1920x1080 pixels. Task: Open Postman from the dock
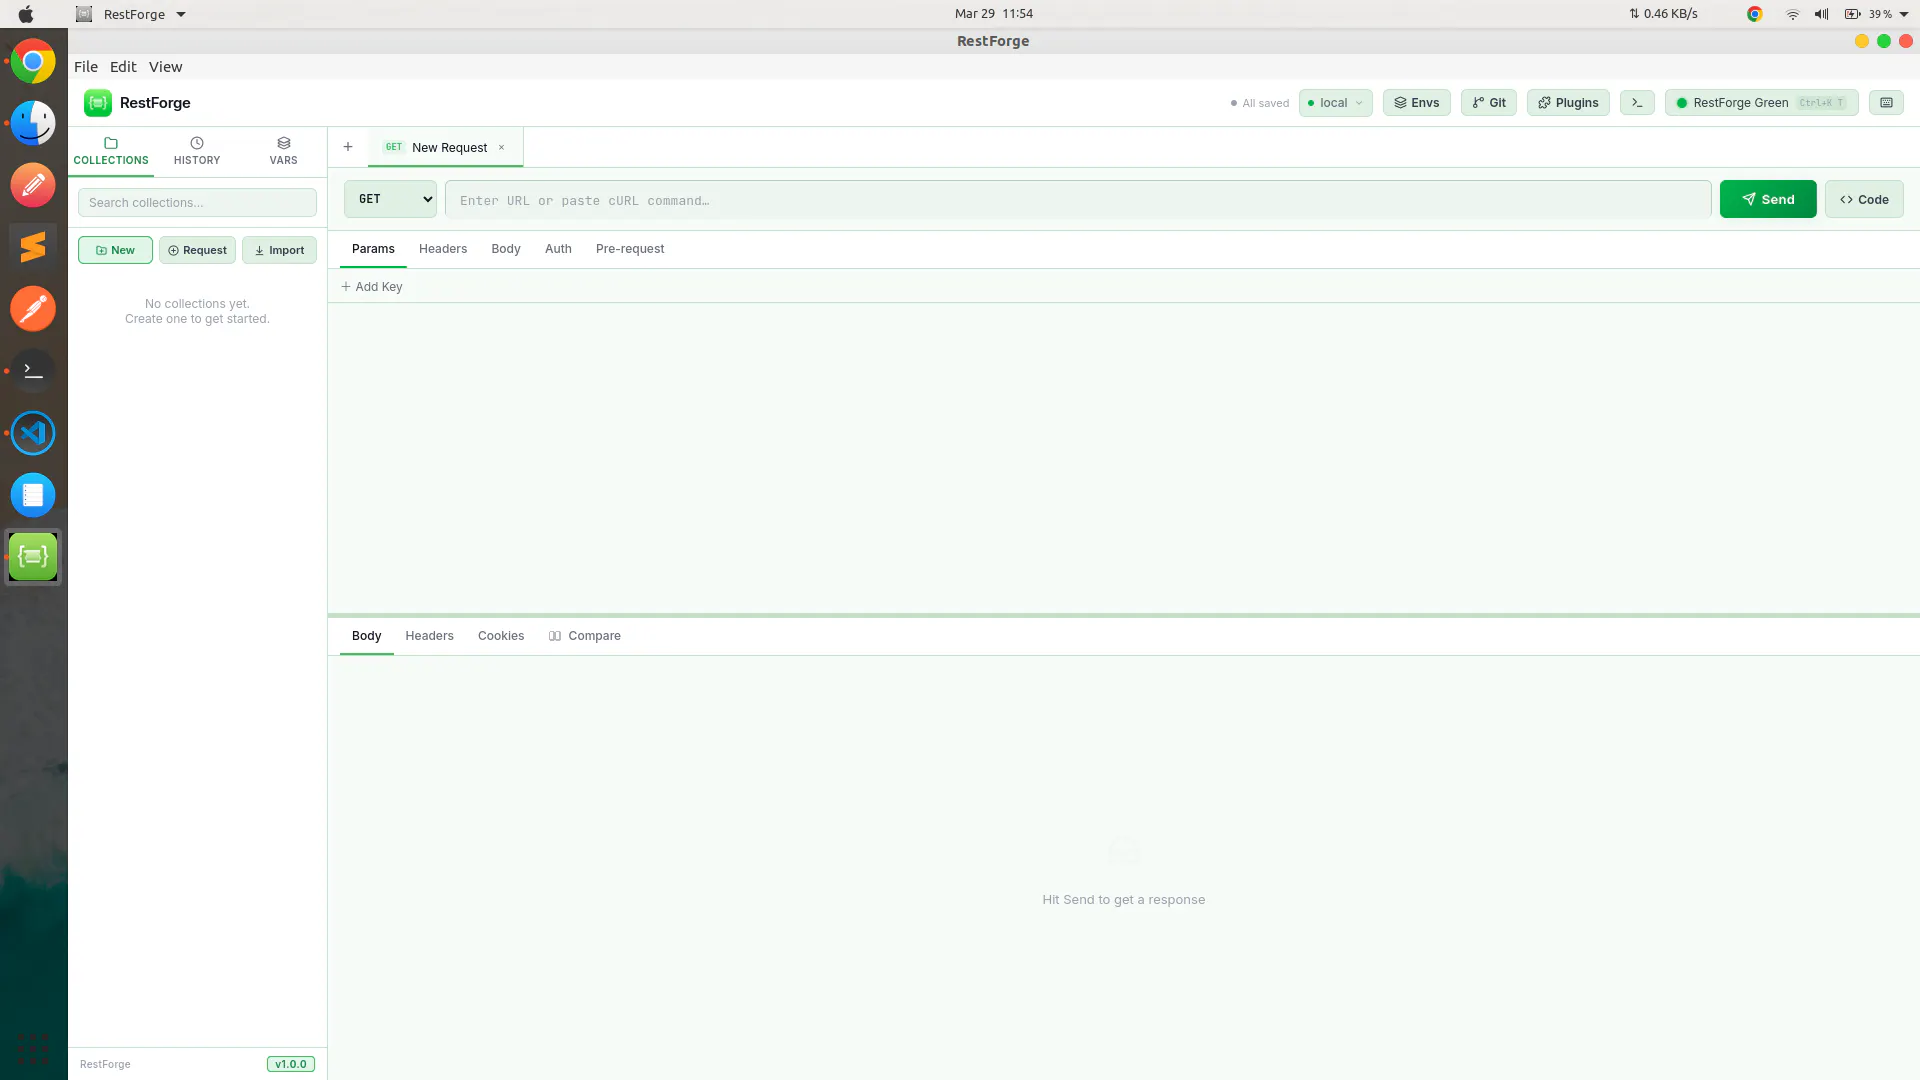(x=33, y=309)
